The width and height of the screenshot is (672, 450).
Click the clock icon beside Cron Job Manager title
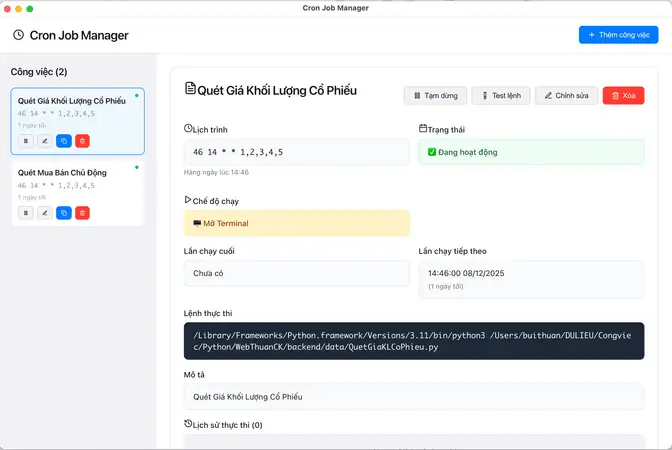point(18,35)
